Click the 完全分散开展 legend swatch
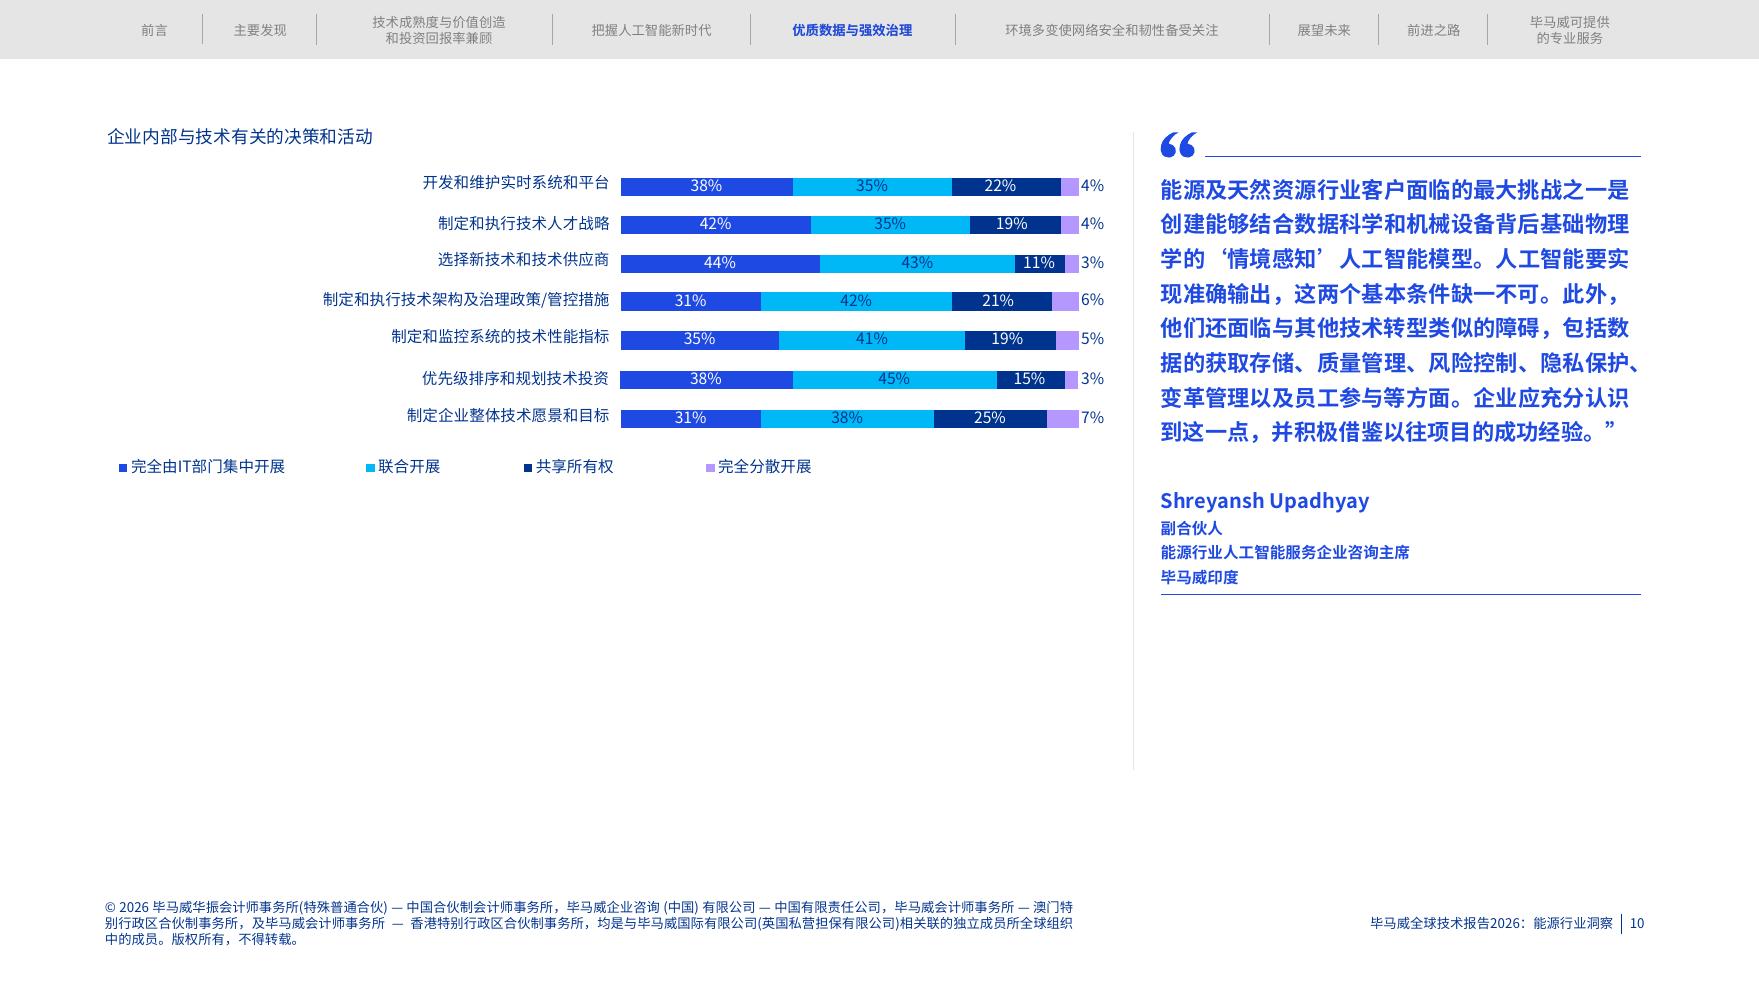 708,466
